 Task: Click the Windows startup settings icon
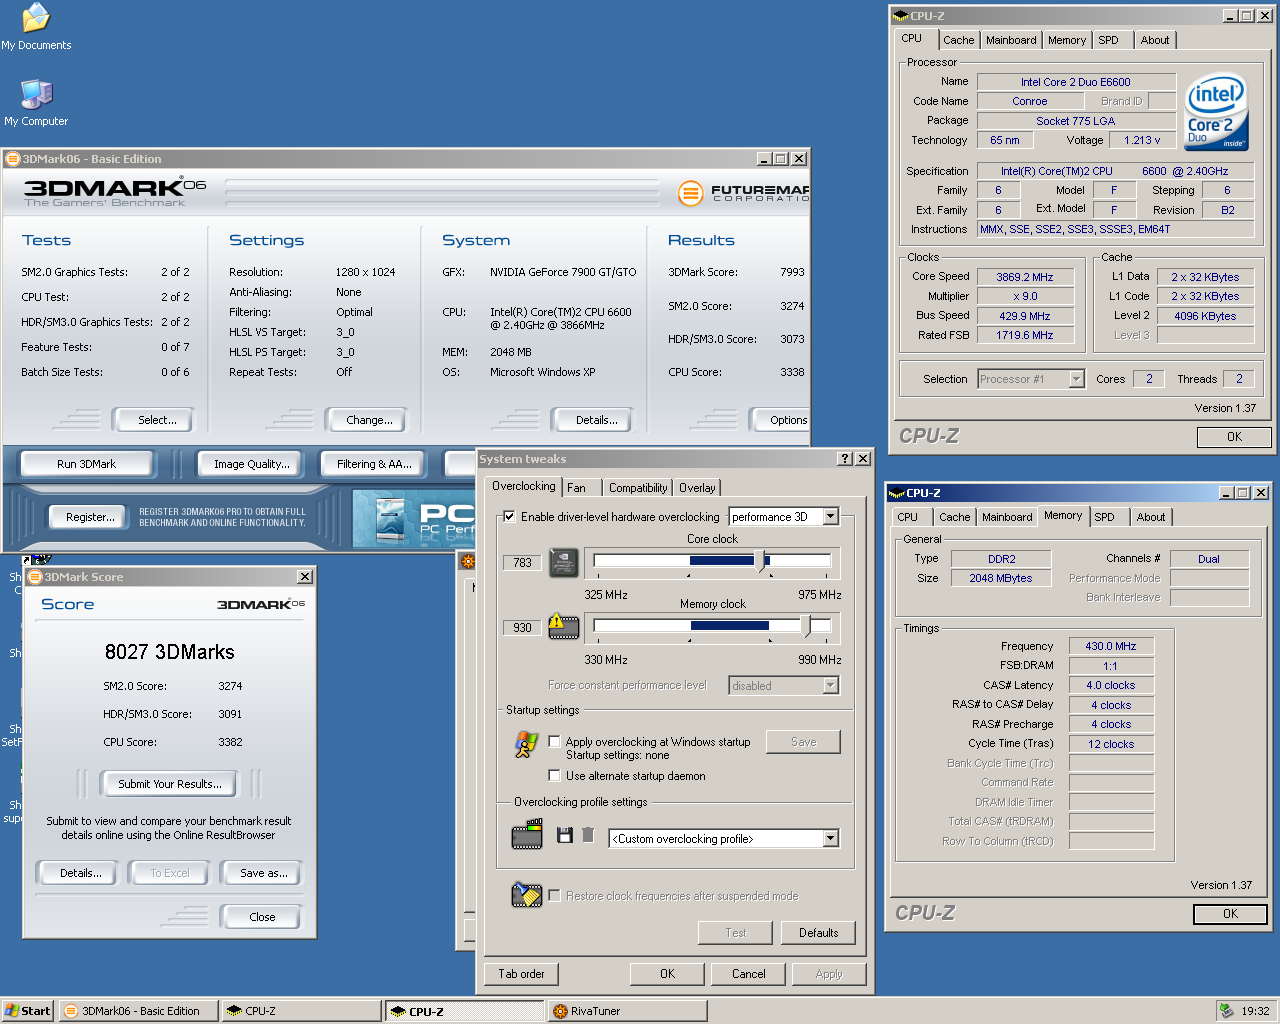tap(526, 744)
